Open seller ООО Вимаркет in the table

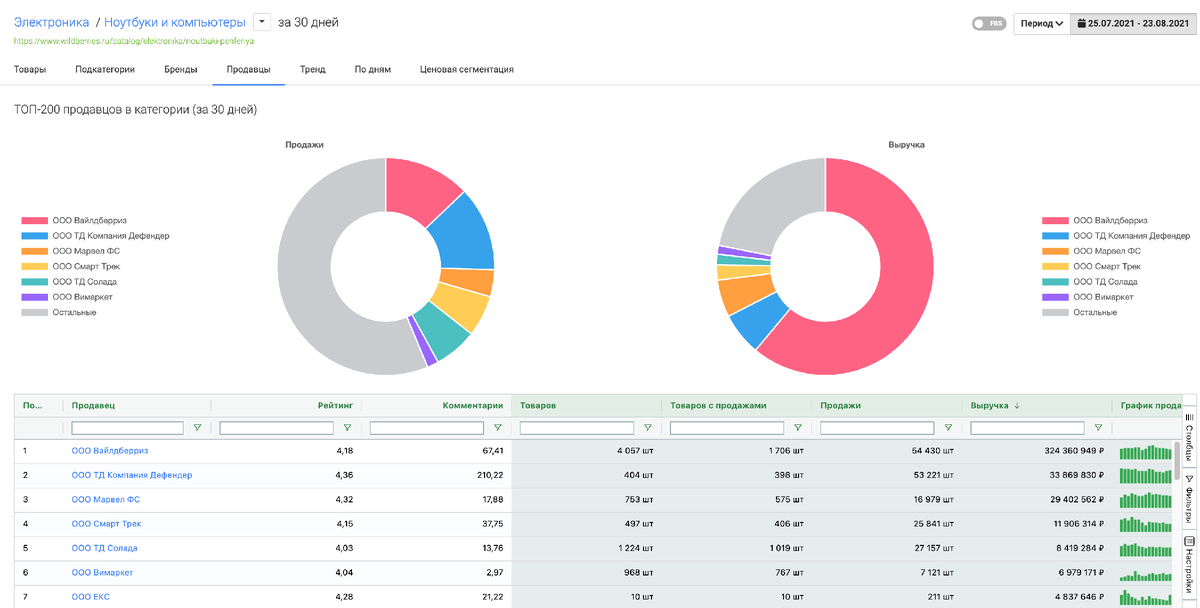coord(102,573)
